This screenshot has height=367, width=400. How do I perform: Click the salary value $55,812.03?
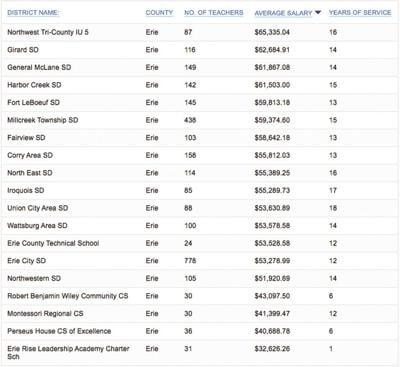point(272,155)
